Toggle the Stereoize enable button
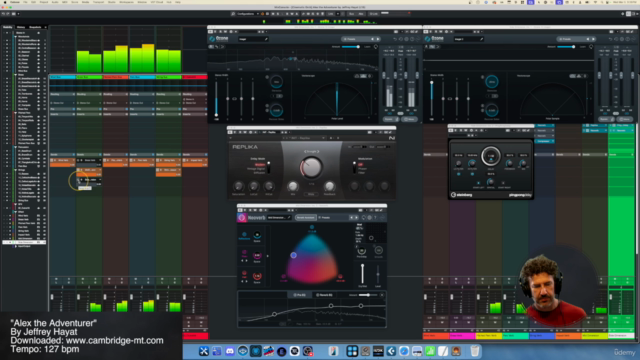 coord(267,77)
